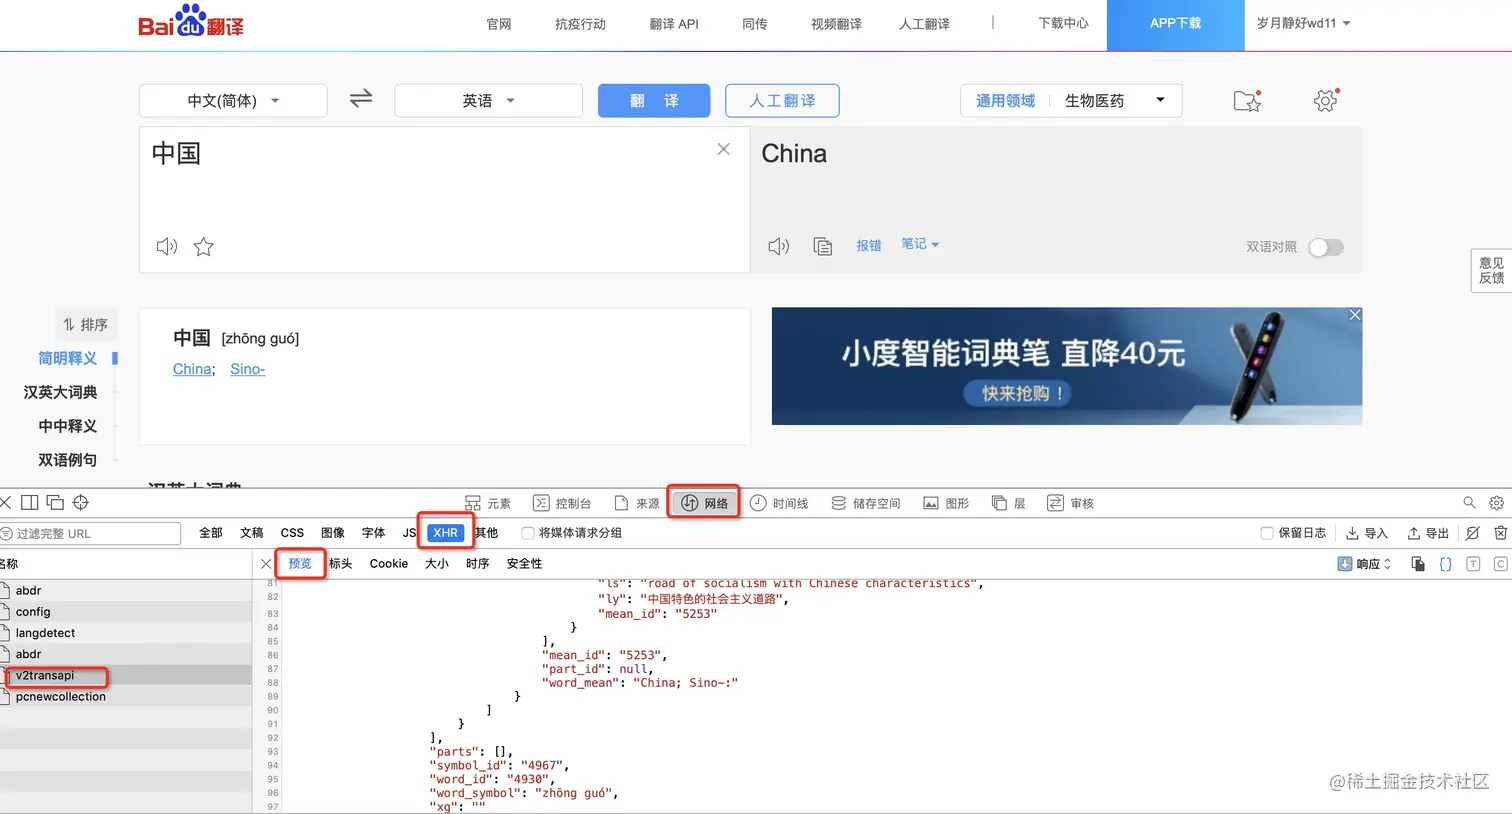Select the pcnewcollection request row
Image resolution: width=1512 pixels, height=814 pixels.
126,697
